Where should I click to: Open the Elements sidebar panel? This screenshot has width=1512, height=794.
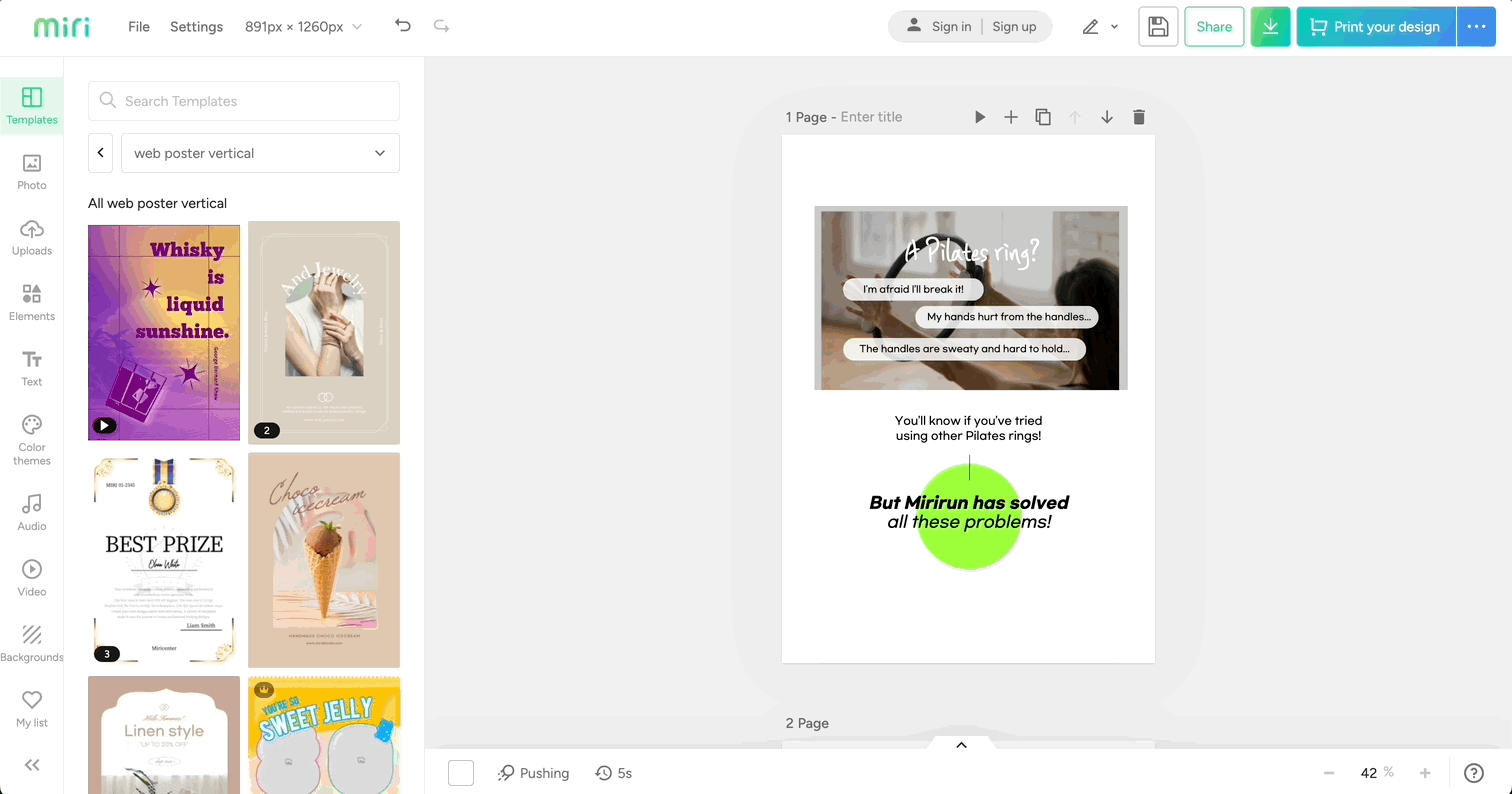pos(32,303)
